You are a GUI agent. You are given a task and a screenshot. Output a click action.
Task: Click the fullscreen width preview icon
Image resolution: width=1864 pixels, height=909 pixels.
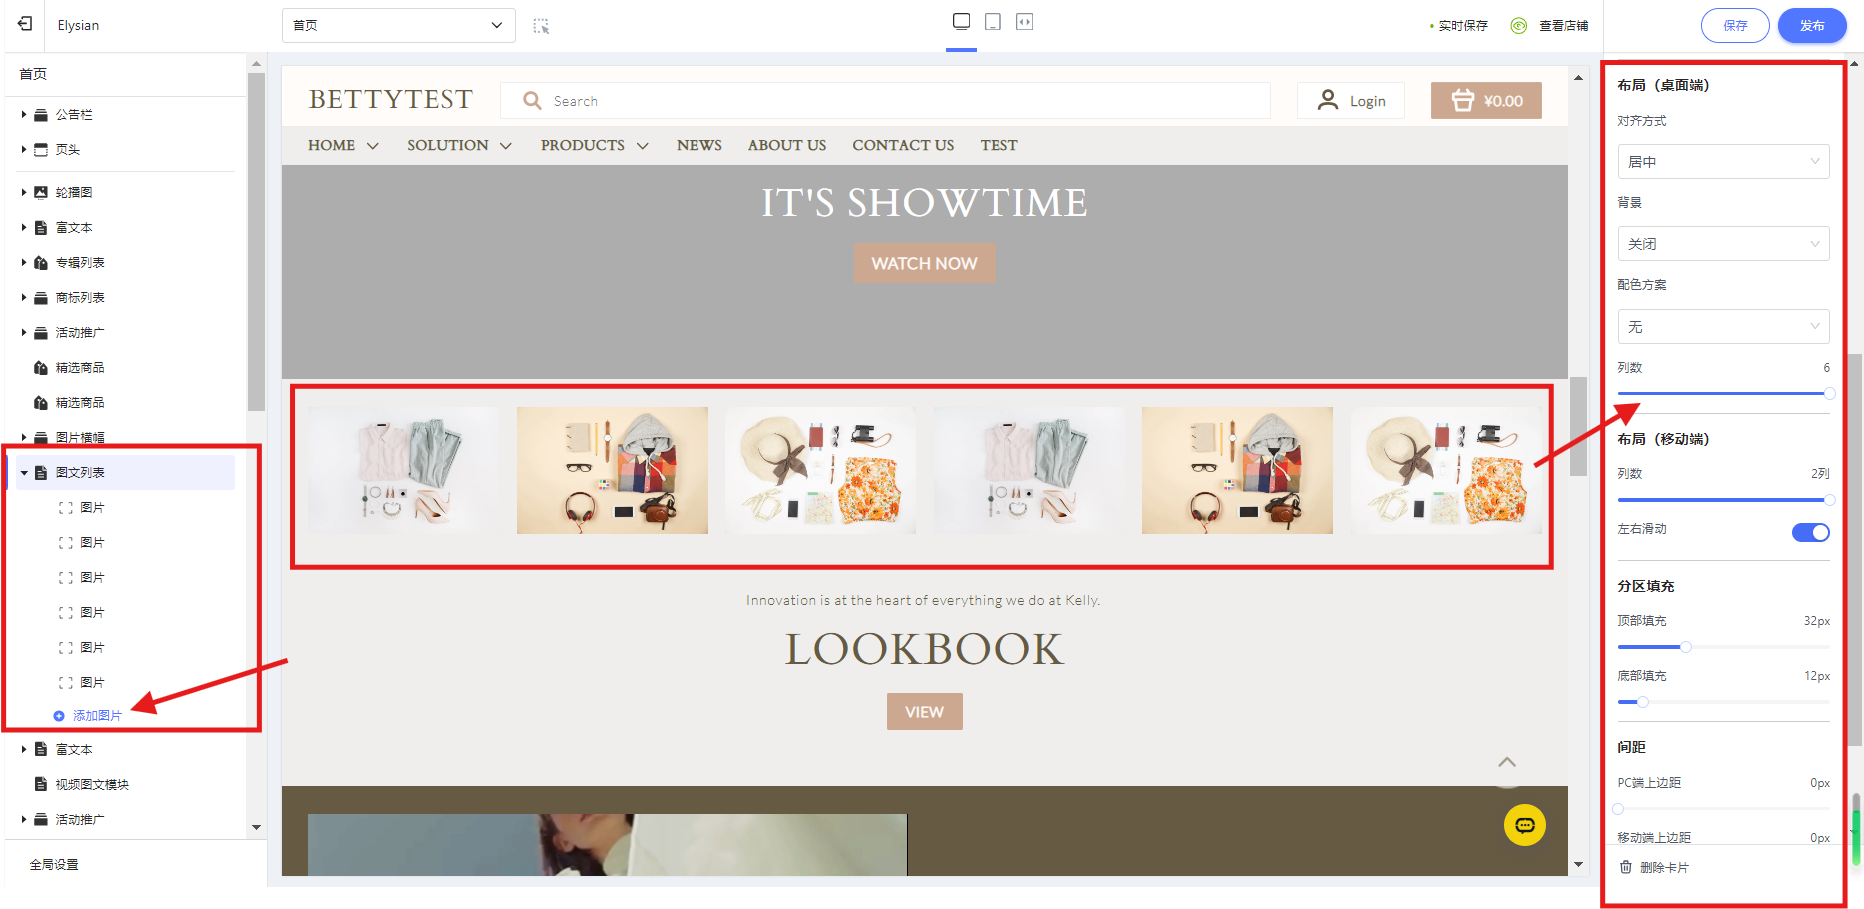point(1024,22)
